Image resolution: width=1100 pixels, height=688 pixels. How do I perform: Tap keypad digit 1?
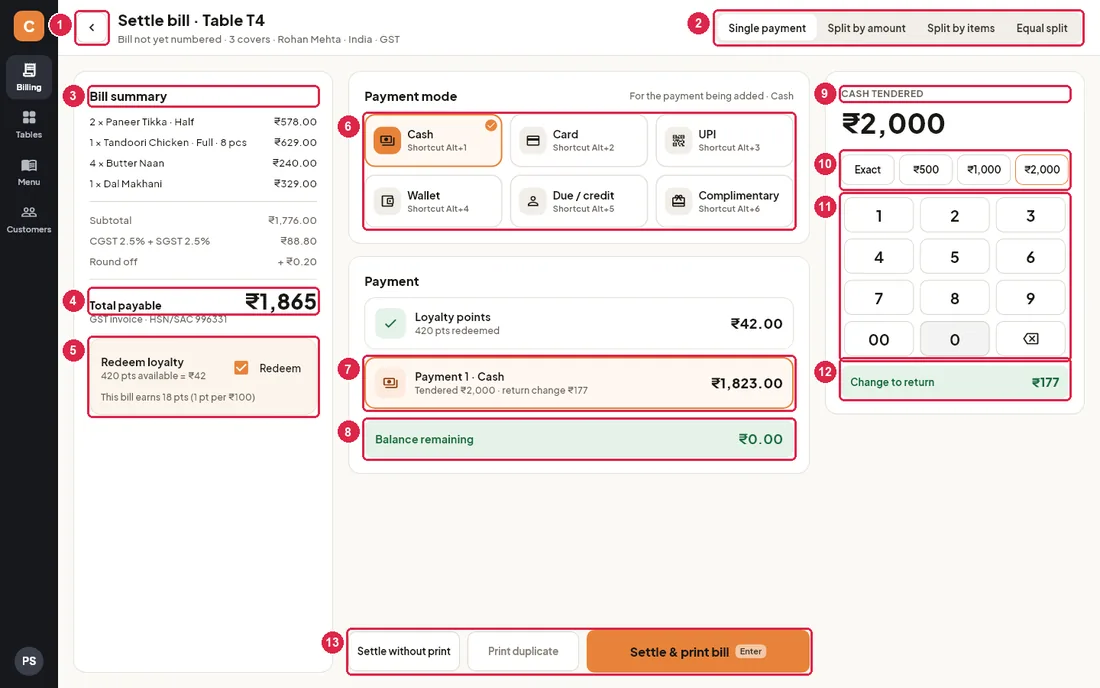(879, 216)
